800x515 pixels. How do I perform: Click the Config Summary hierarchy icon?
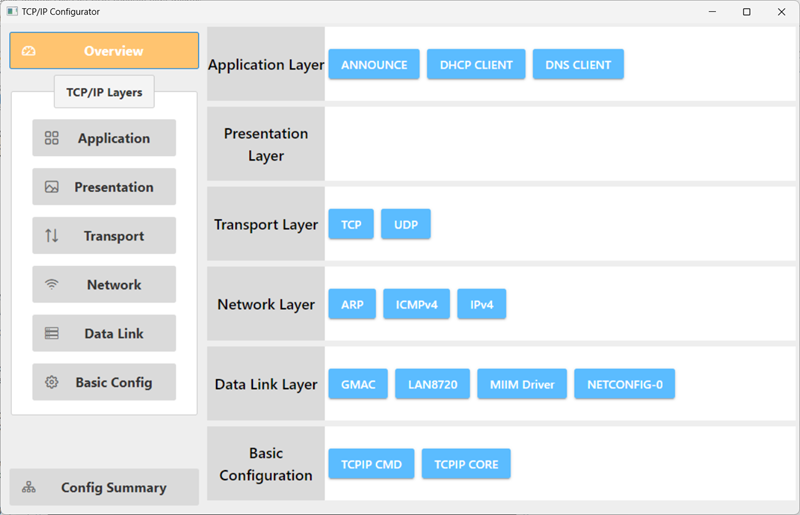pos(29,487)
